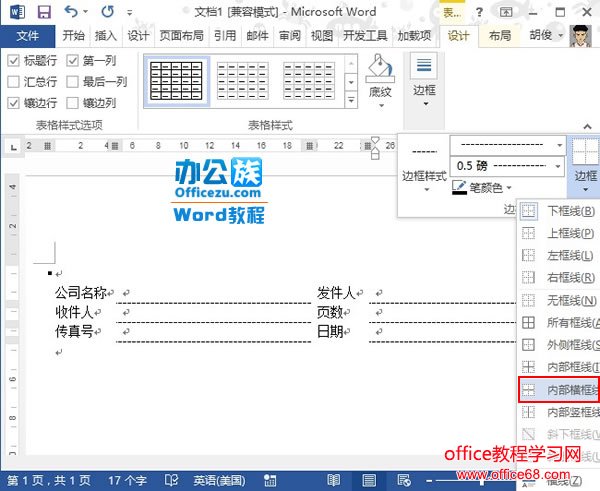Enable the 镶边列 banded columns checkbox
The width and height of the screenshot is (600, 491).
point(72,103)
